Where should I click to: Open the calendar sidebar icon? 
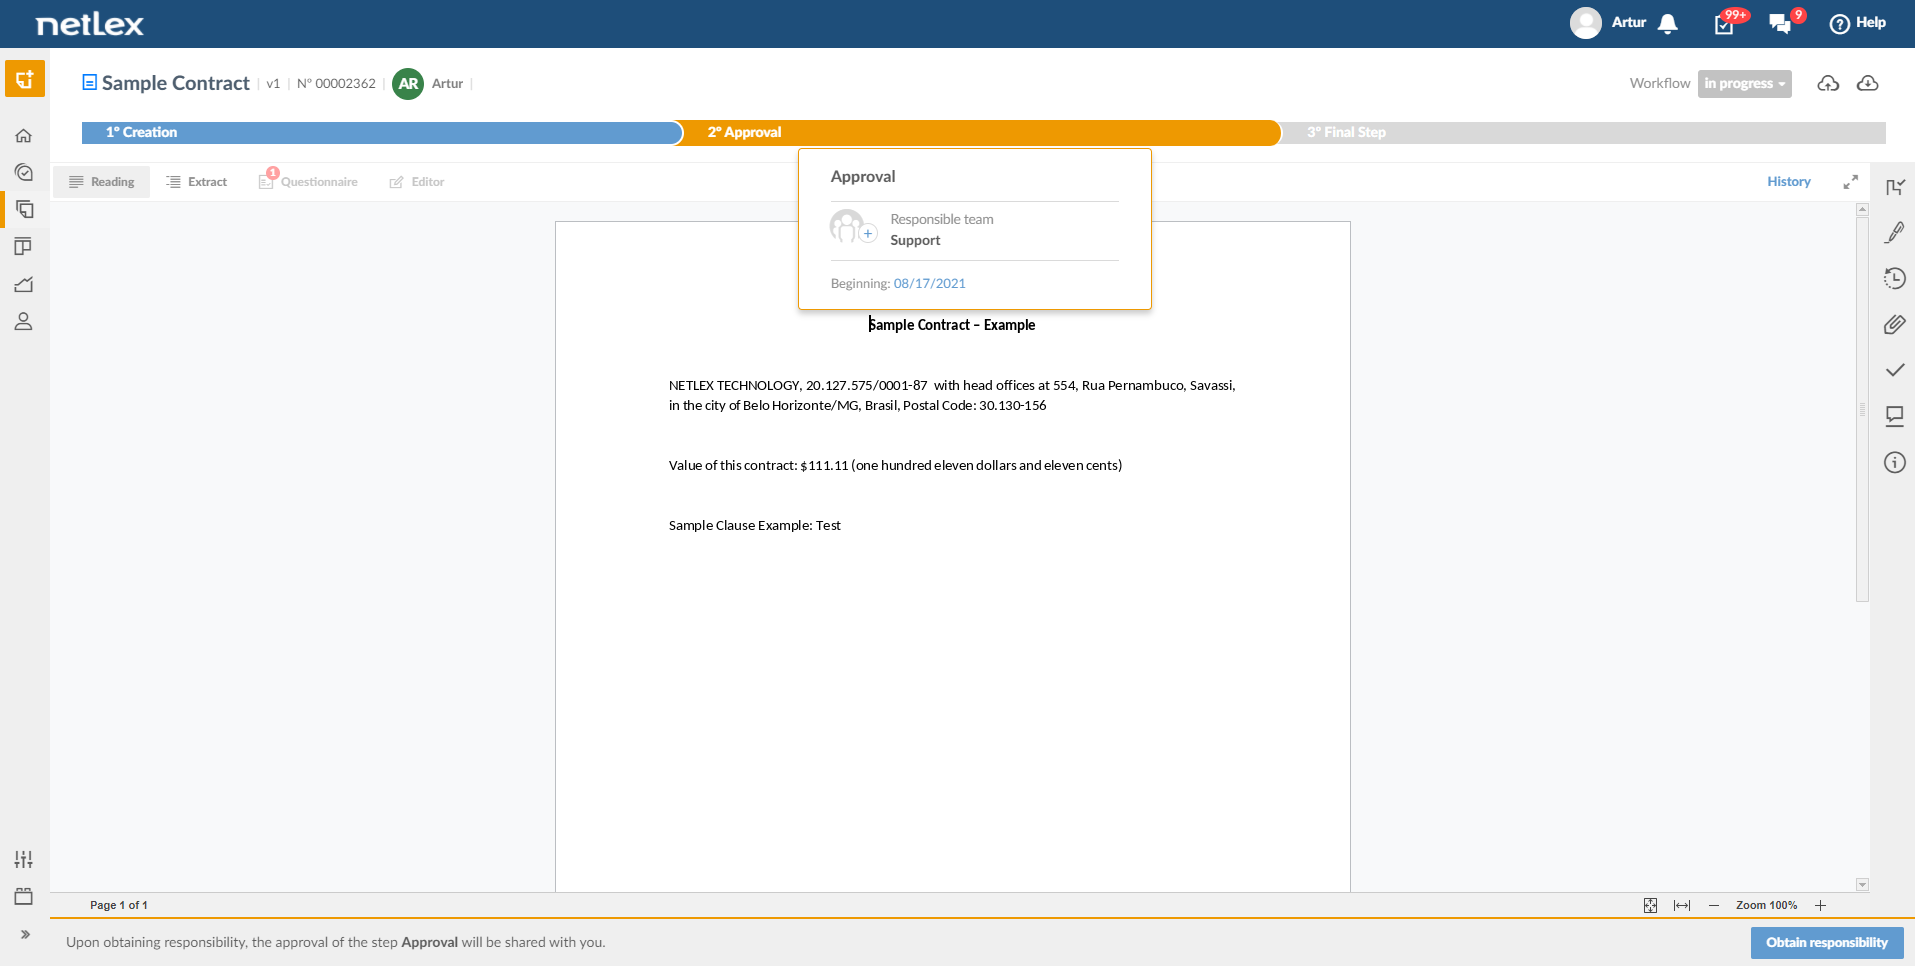pyautogui.click(x=24, y=896)
